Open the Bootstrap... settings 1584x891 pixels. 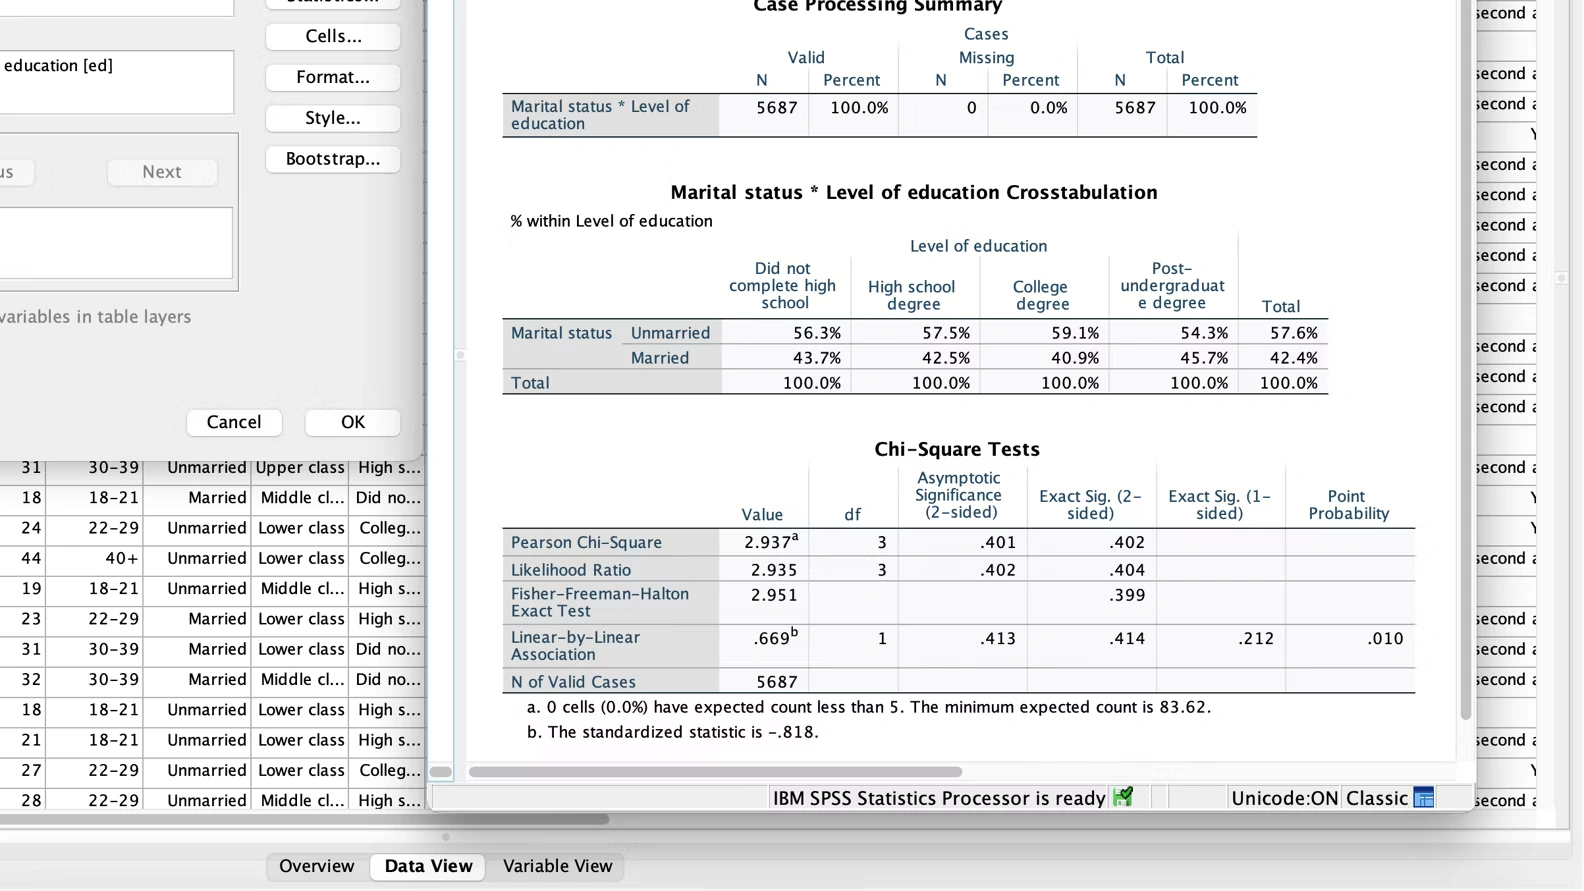click(333, 159)
